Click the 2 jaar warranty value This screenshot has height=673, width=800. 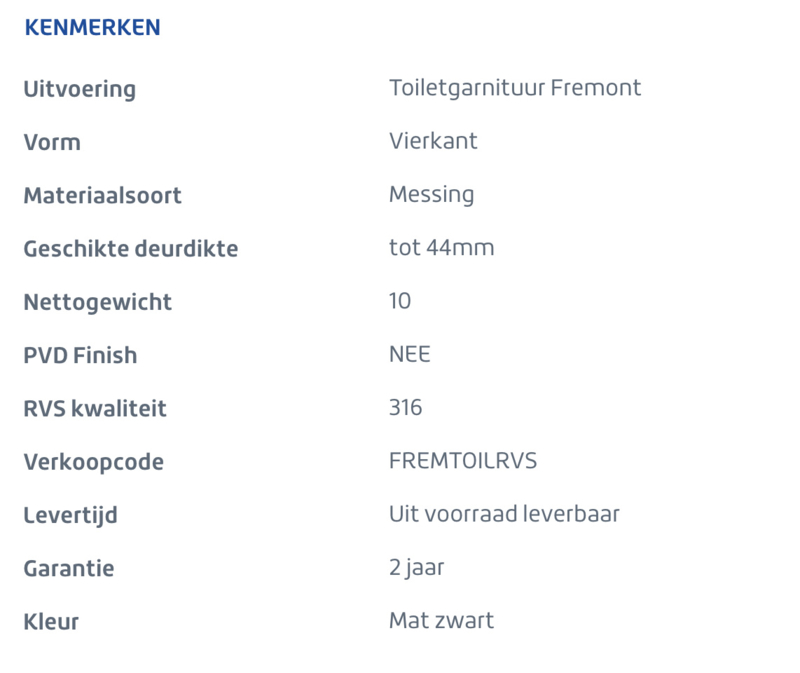(x=417, y=568)
